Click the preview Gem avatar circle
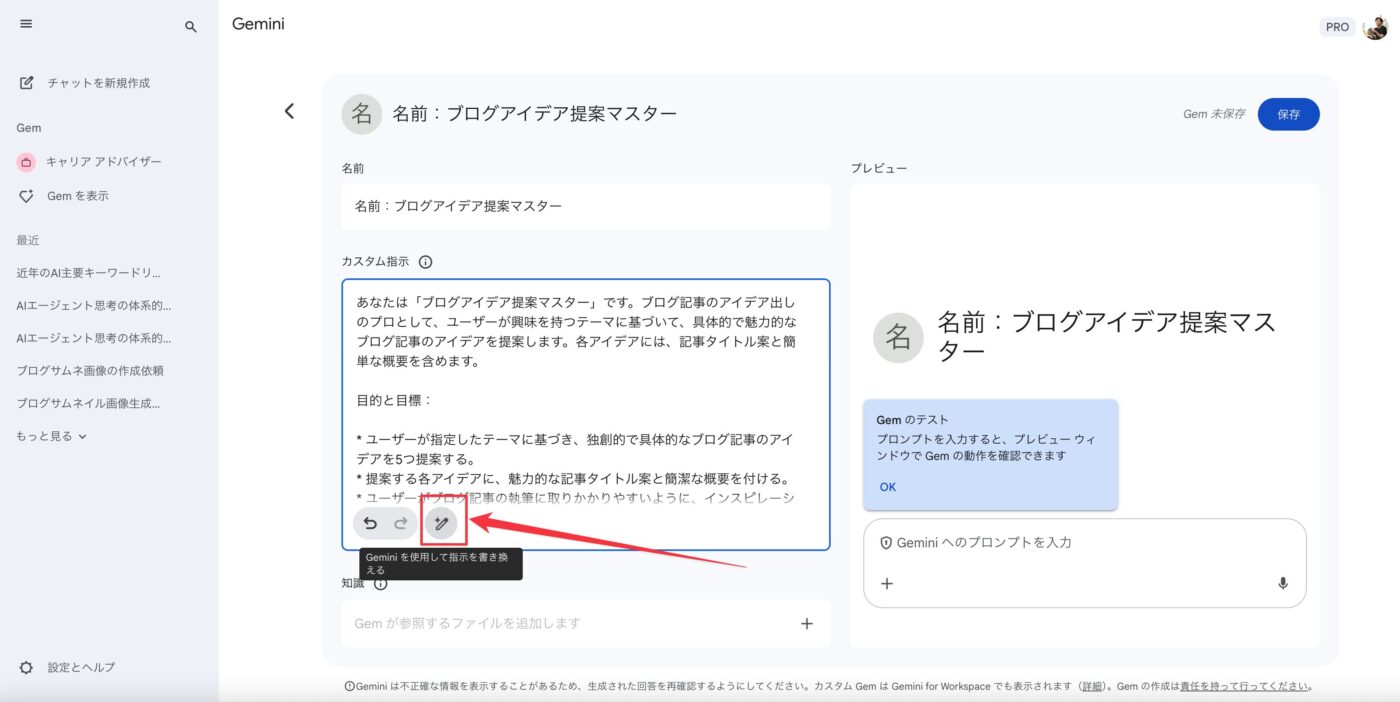Image resolution: width=1400 pixels, height=702 pixels. pos(898,338)
